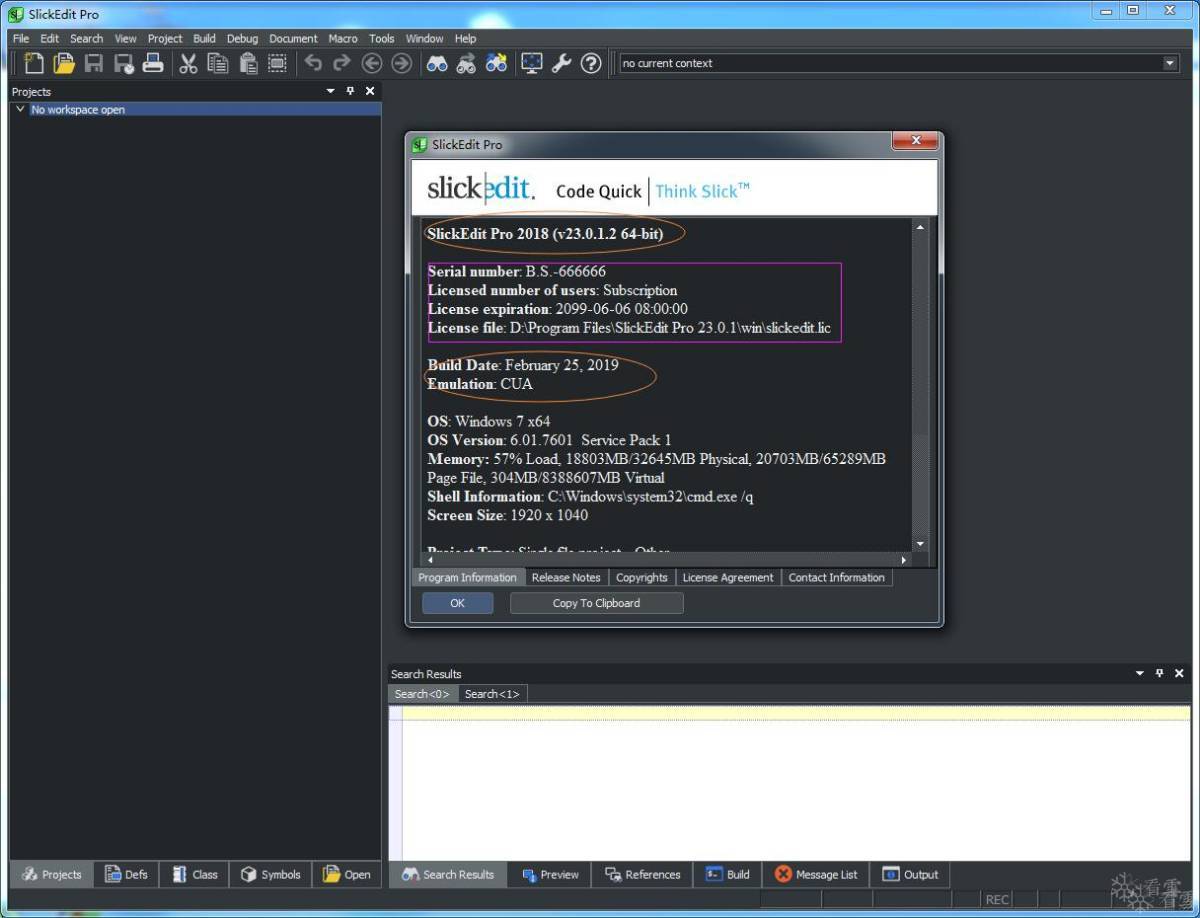Click the Paste clipboard icon
Viewport: 1200px width, 918px height.
[248, 63]
